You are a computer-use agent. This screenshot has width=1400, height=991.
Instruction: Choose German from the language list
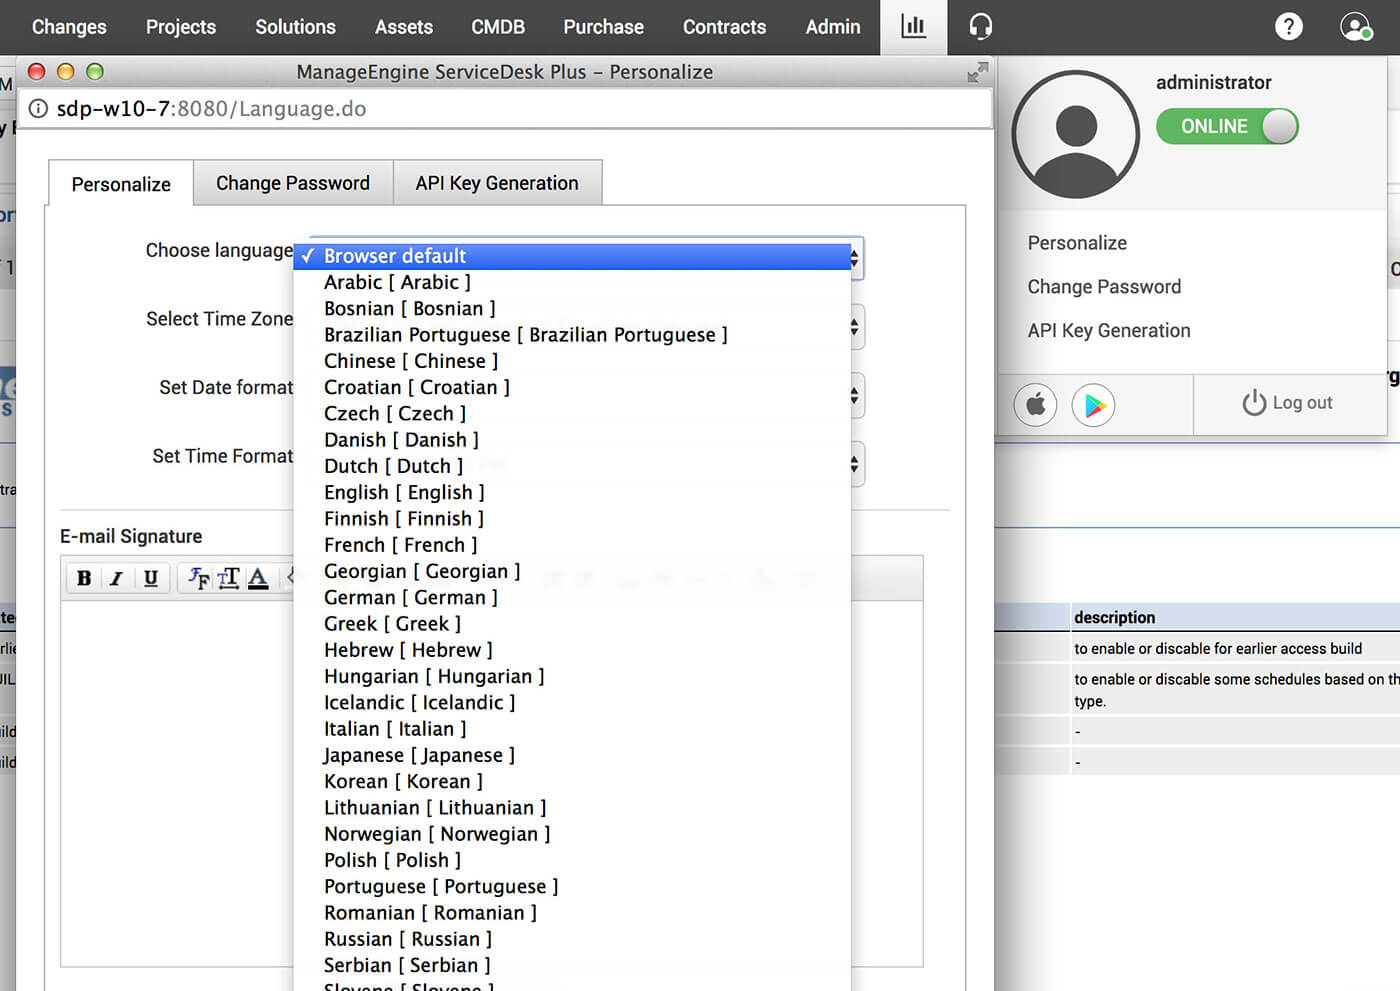pos(573,598)
